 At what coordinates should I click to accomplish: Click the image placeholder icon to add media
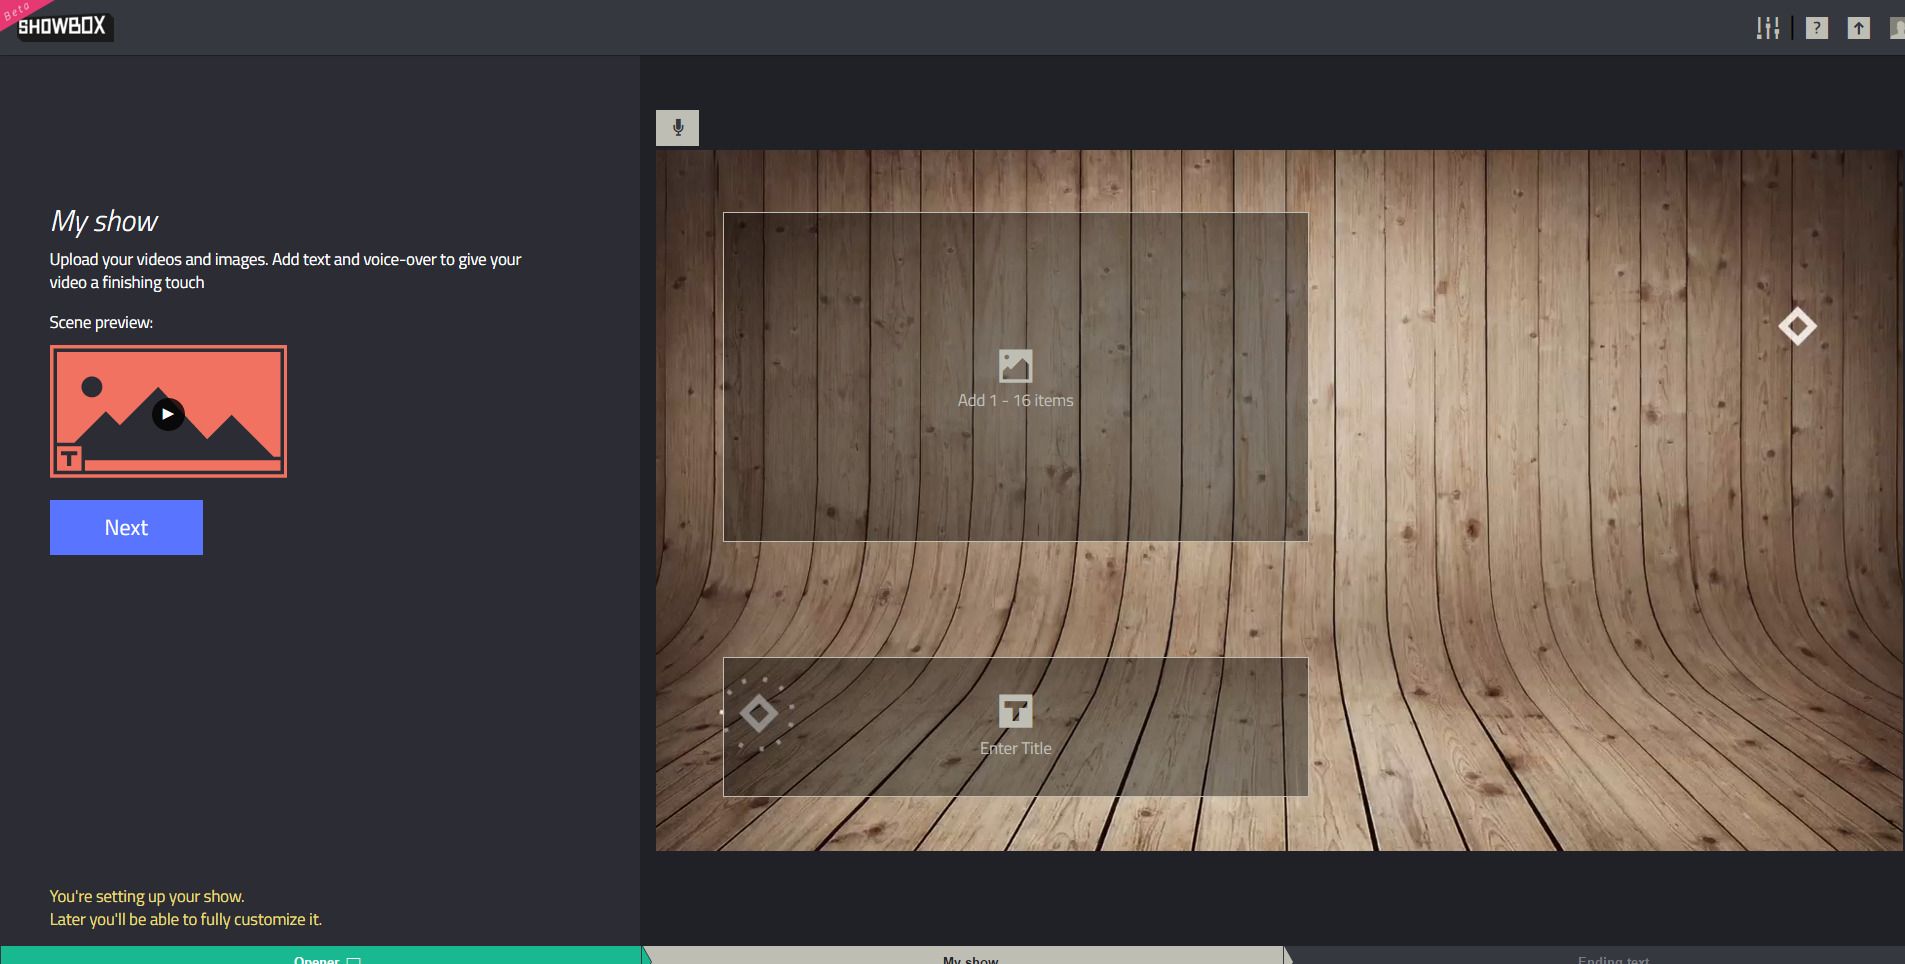point(1014,366)
